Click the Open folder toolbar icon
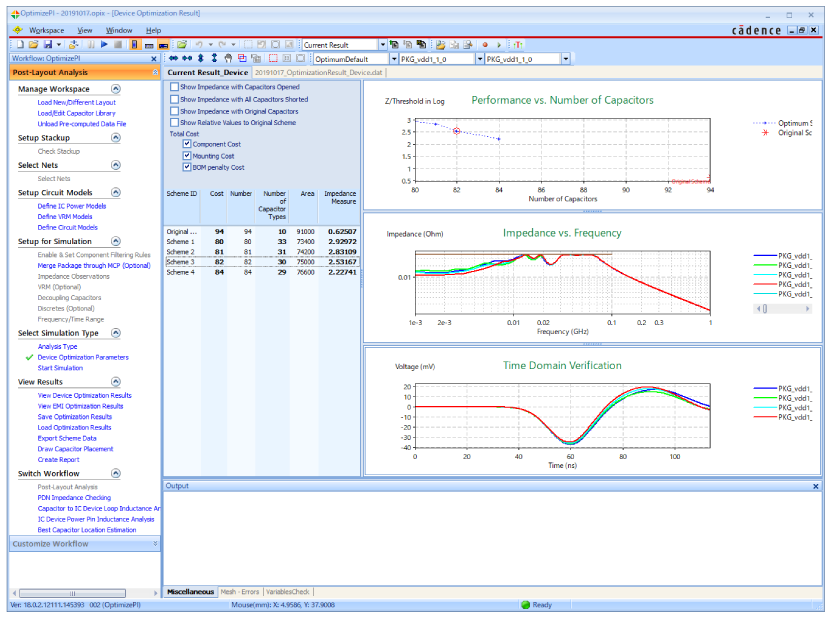This screenshot has height=618, width=836. 33,45
